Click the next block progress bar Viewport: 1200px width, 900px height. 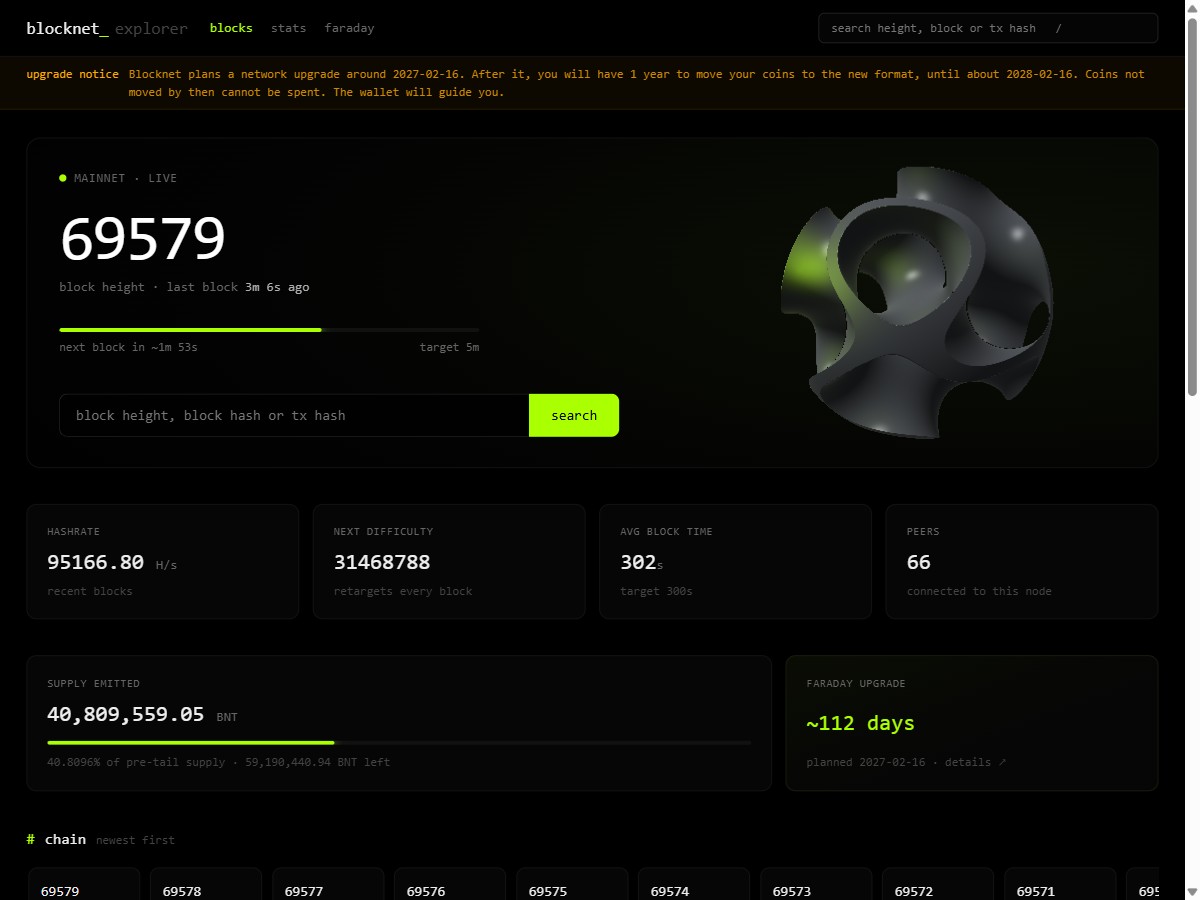(269, 329)
